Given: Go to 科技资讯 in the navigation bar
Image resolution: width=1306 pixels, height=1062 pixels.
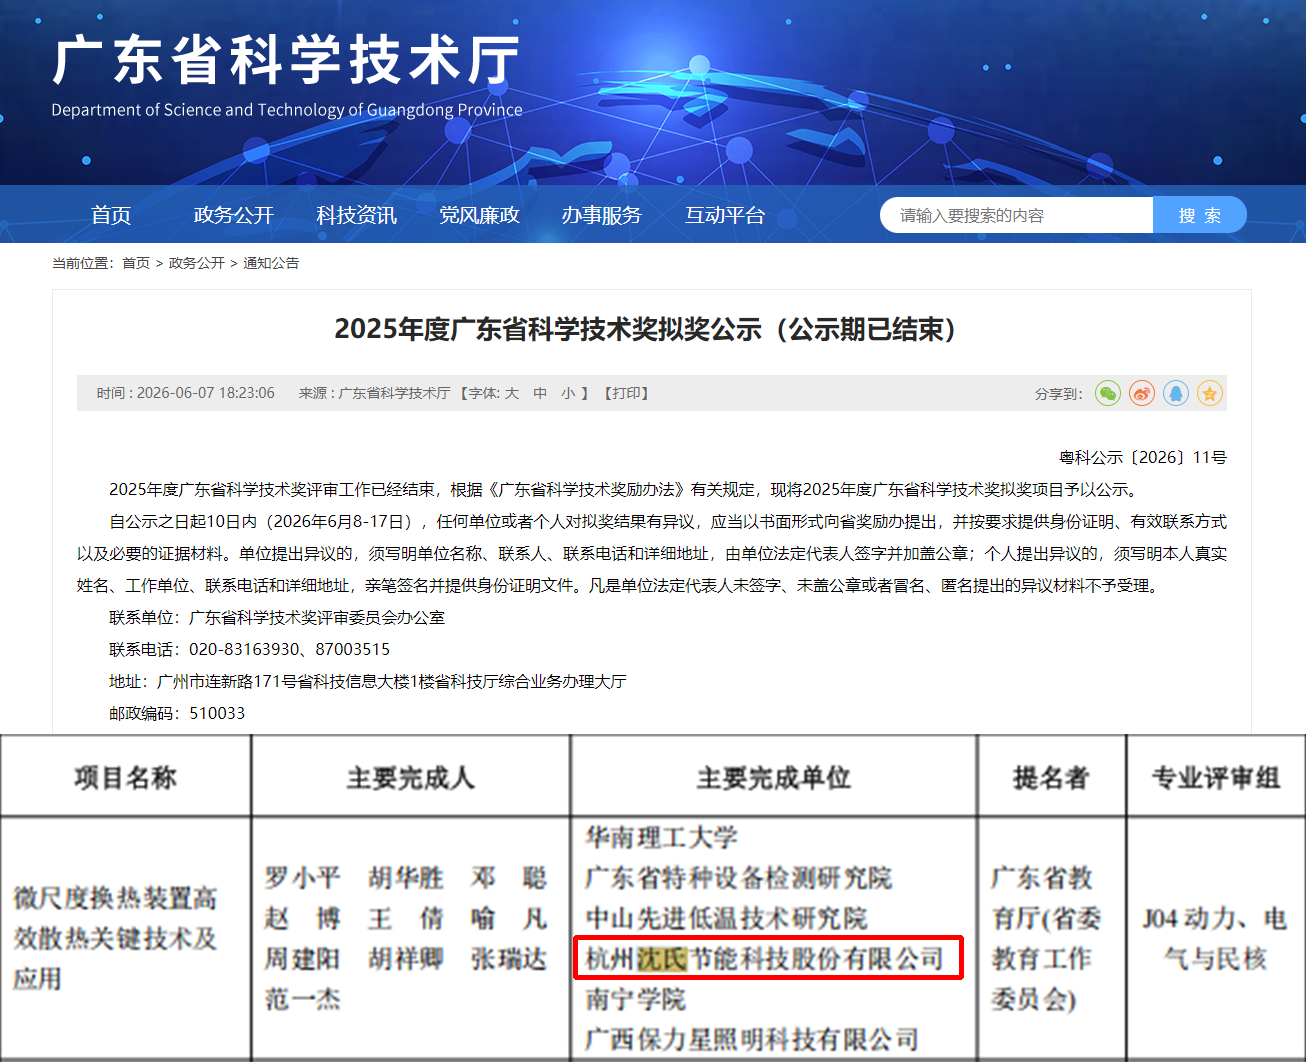Looking at the screenshot, I should [x=357, y=215].
